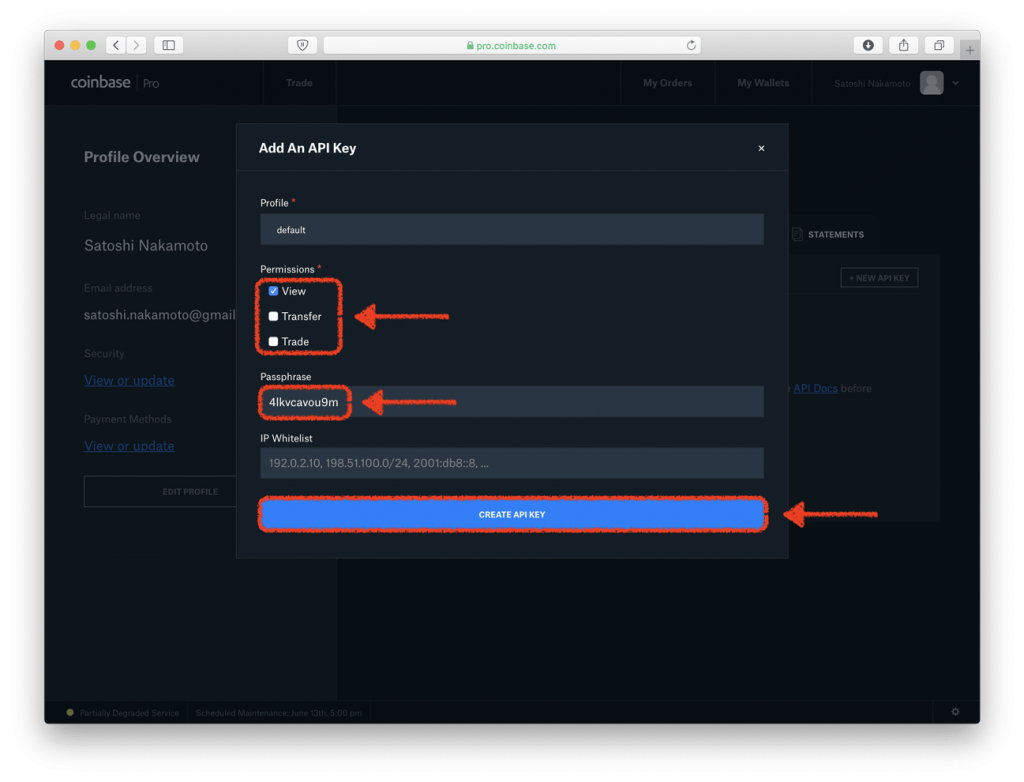Expand the account dropdown chevron
This screenshot has height=782, width=1024.
pos(955,83)
